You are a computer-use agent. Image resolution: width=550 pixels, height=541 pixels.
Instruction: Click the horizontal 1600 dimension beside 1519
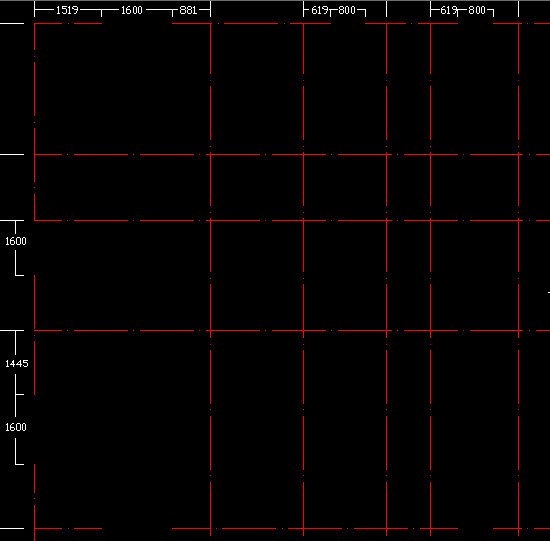132,10
